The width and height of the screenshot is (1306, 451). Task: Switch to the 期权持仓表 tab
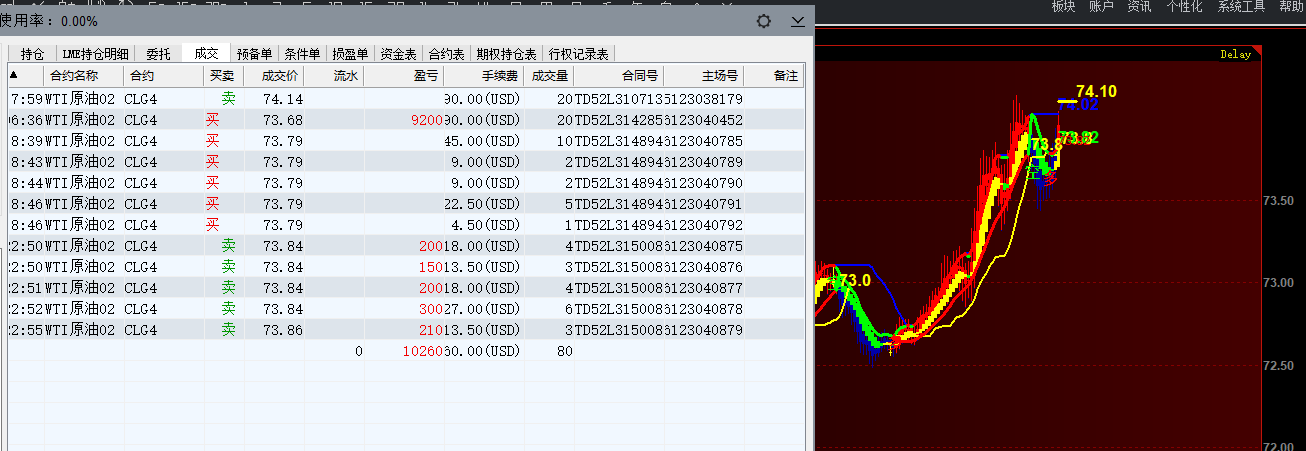click(506, 54)
